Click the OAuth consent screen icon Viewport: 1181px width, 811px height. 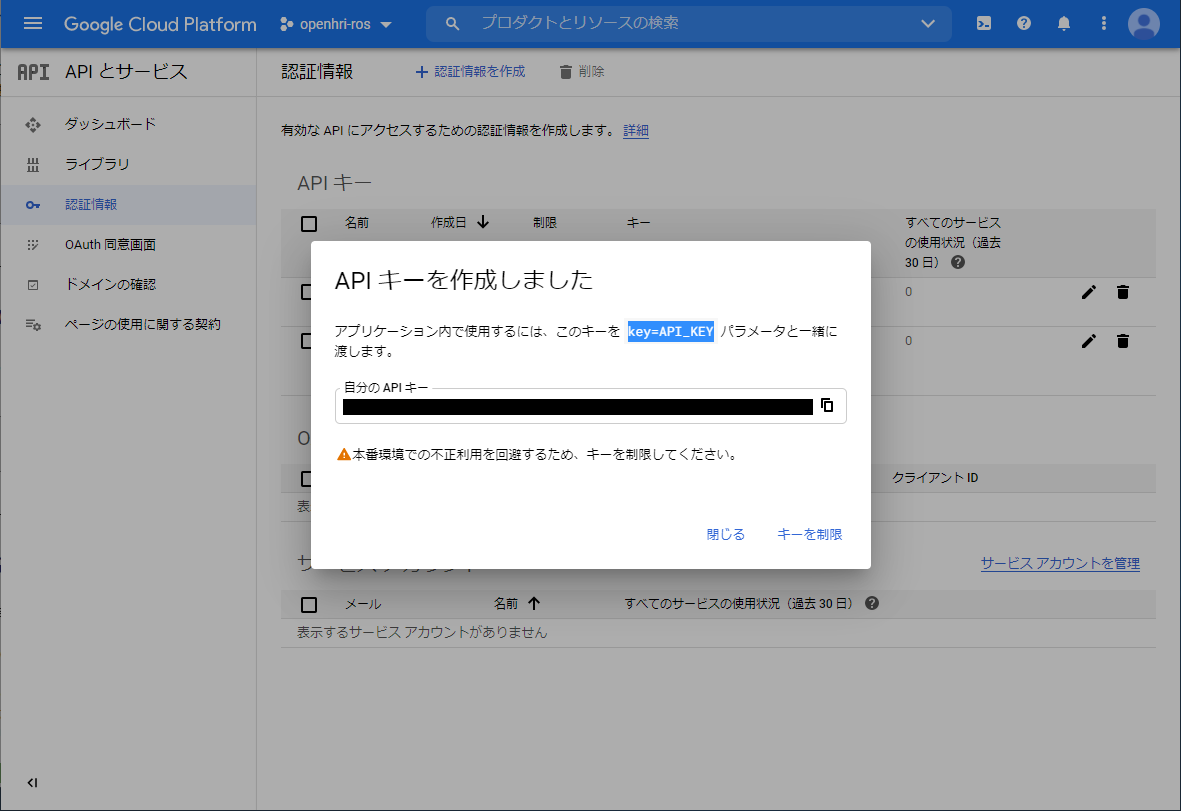33,245
